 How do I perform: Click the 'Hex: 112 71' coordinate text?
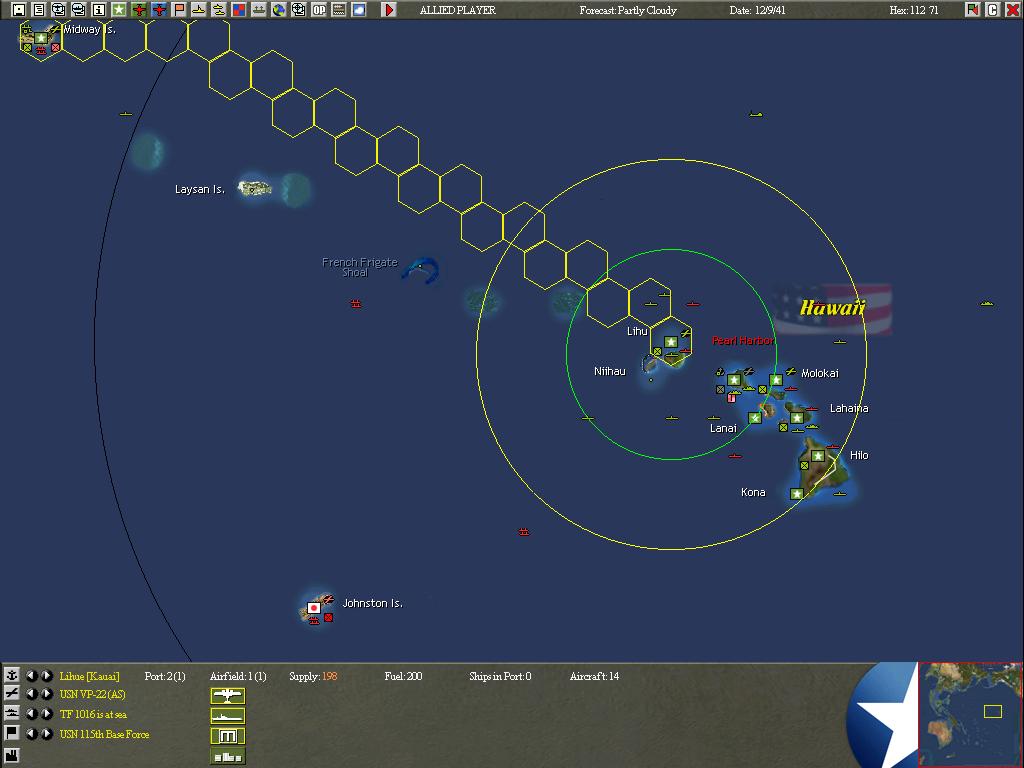(914, 10)
